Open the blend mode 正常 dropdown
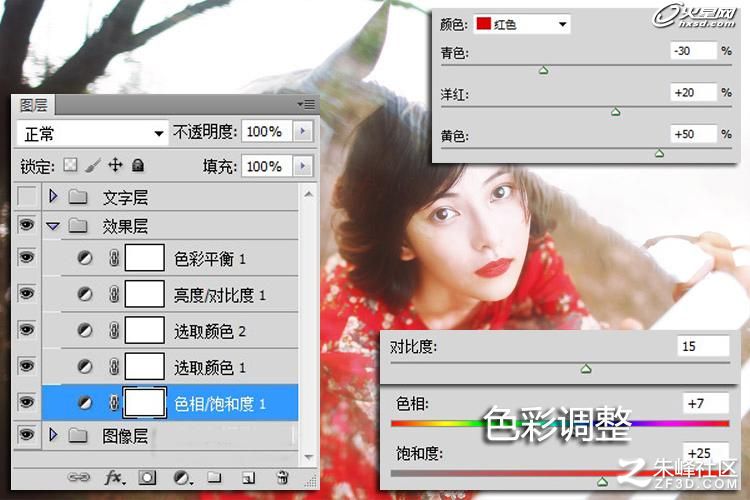The image size is (750, 500). point(93,133)
